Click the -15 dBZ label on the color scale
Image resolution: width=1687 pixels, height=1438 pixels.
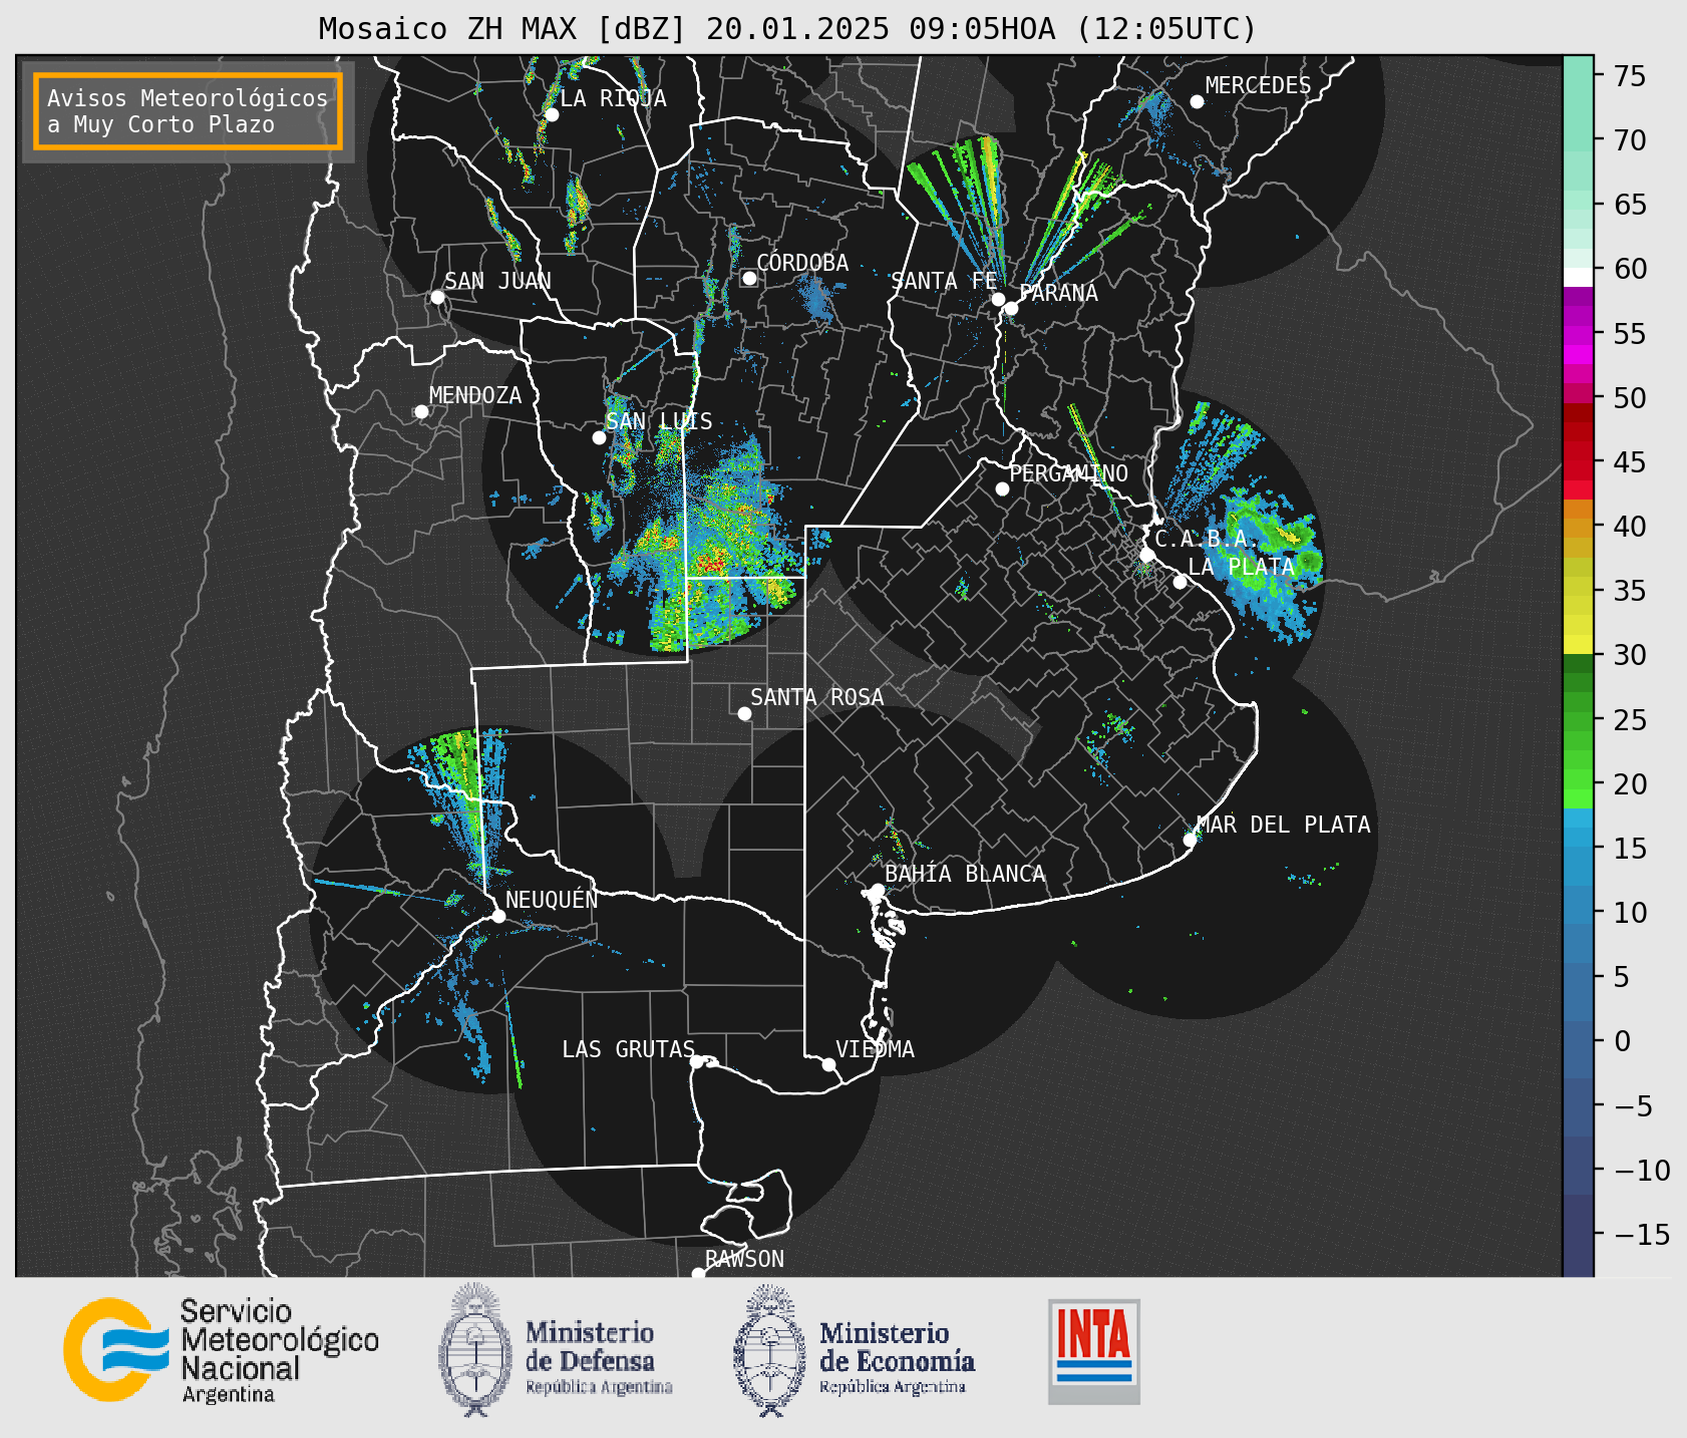[1642, 1234]
